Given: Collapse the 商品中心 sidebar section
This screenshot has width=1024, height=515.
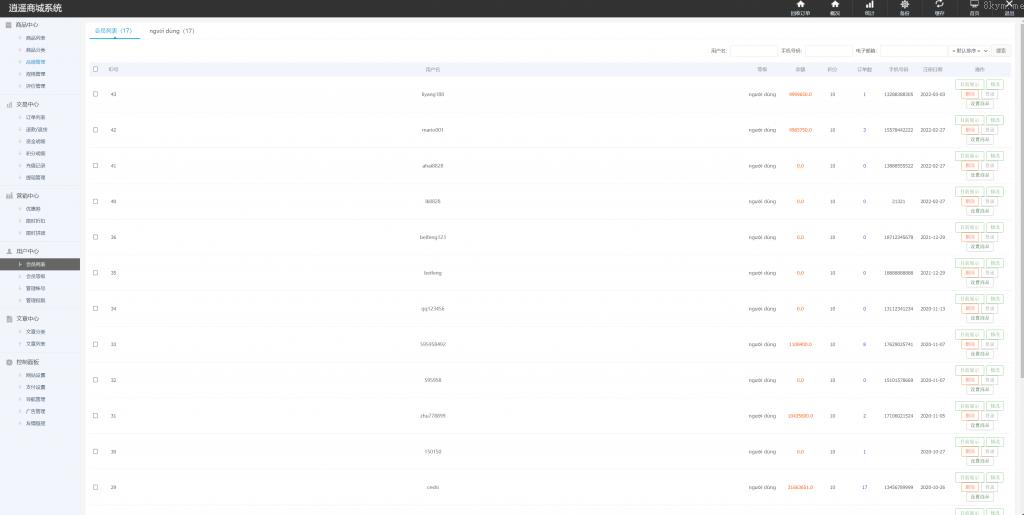Looking at the screenshot, I should (28, 25).
